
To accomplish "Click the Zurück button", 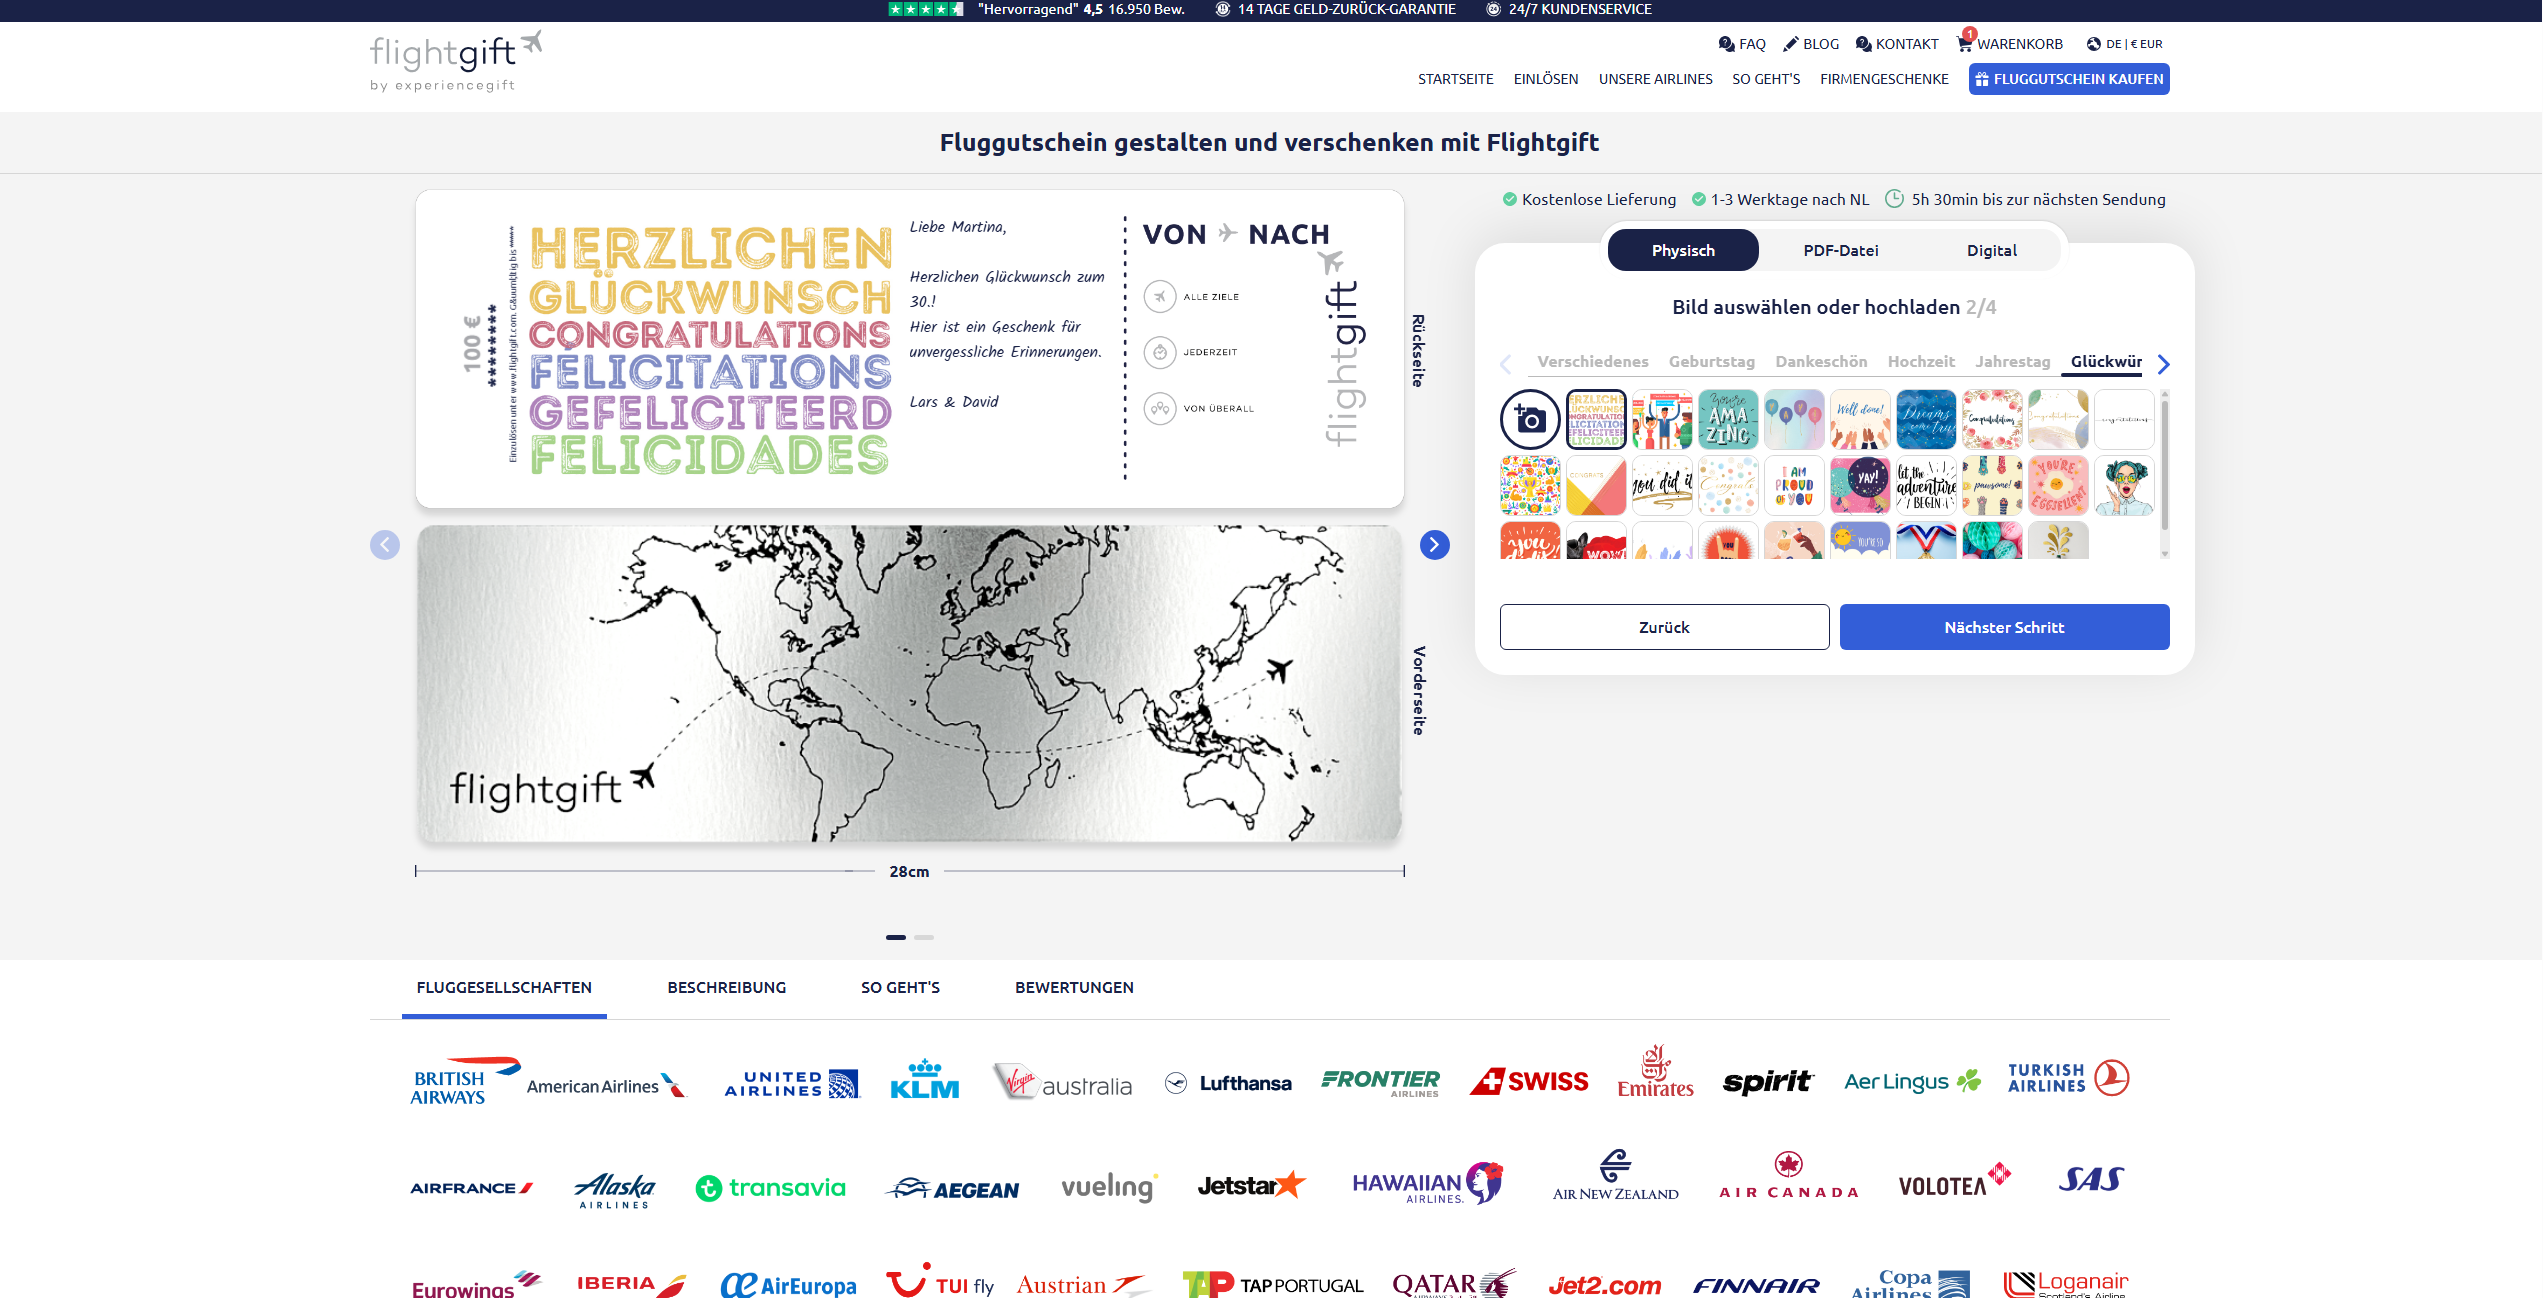I will point(1664,627).
